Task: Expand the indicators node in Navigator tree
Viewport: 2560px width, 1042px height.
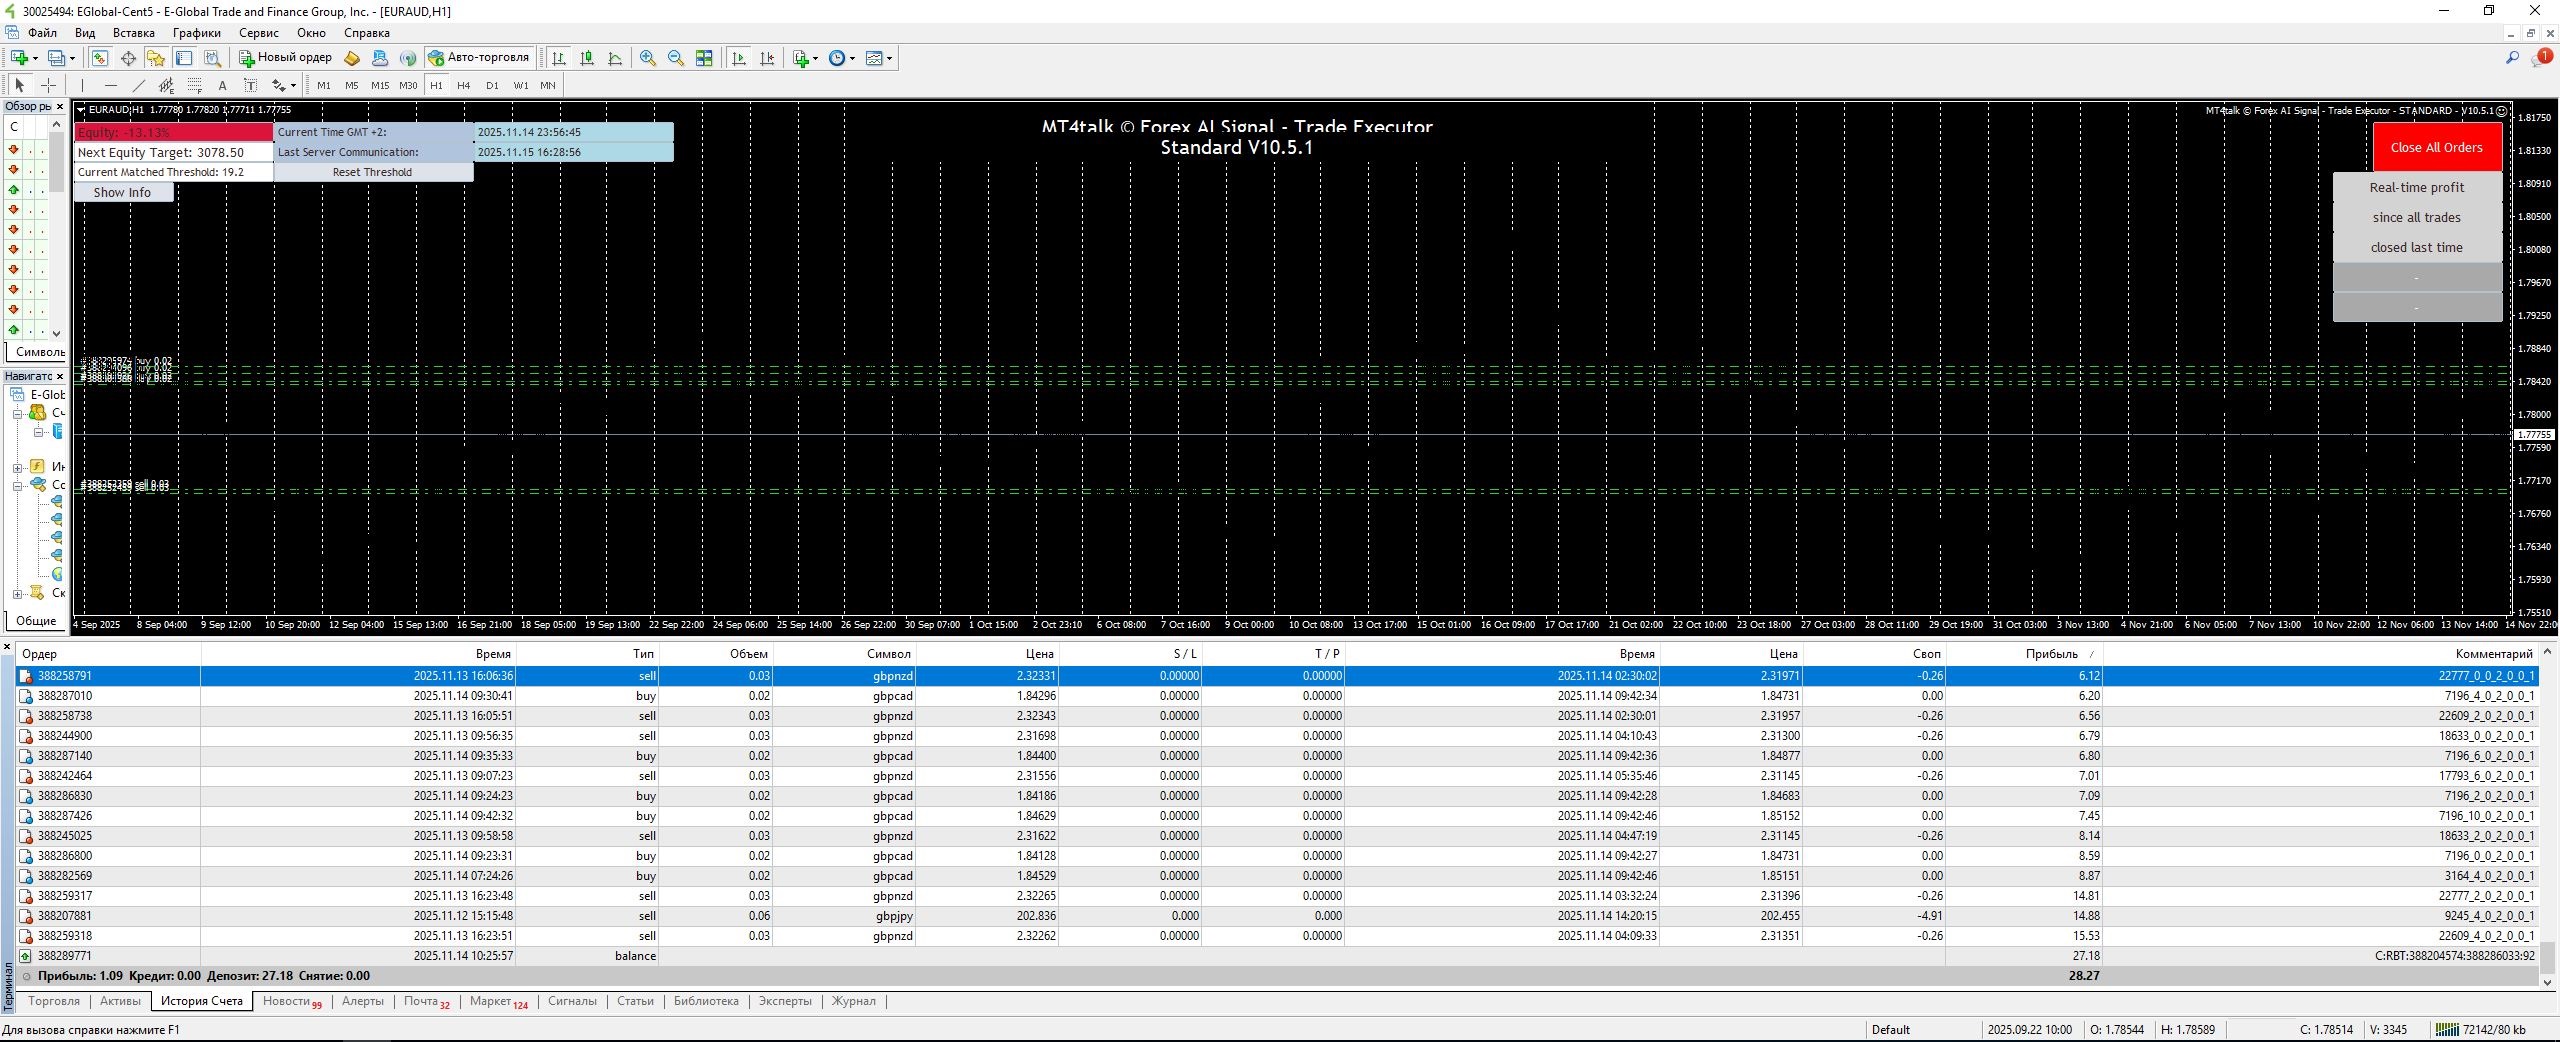Action: [18, 467]
